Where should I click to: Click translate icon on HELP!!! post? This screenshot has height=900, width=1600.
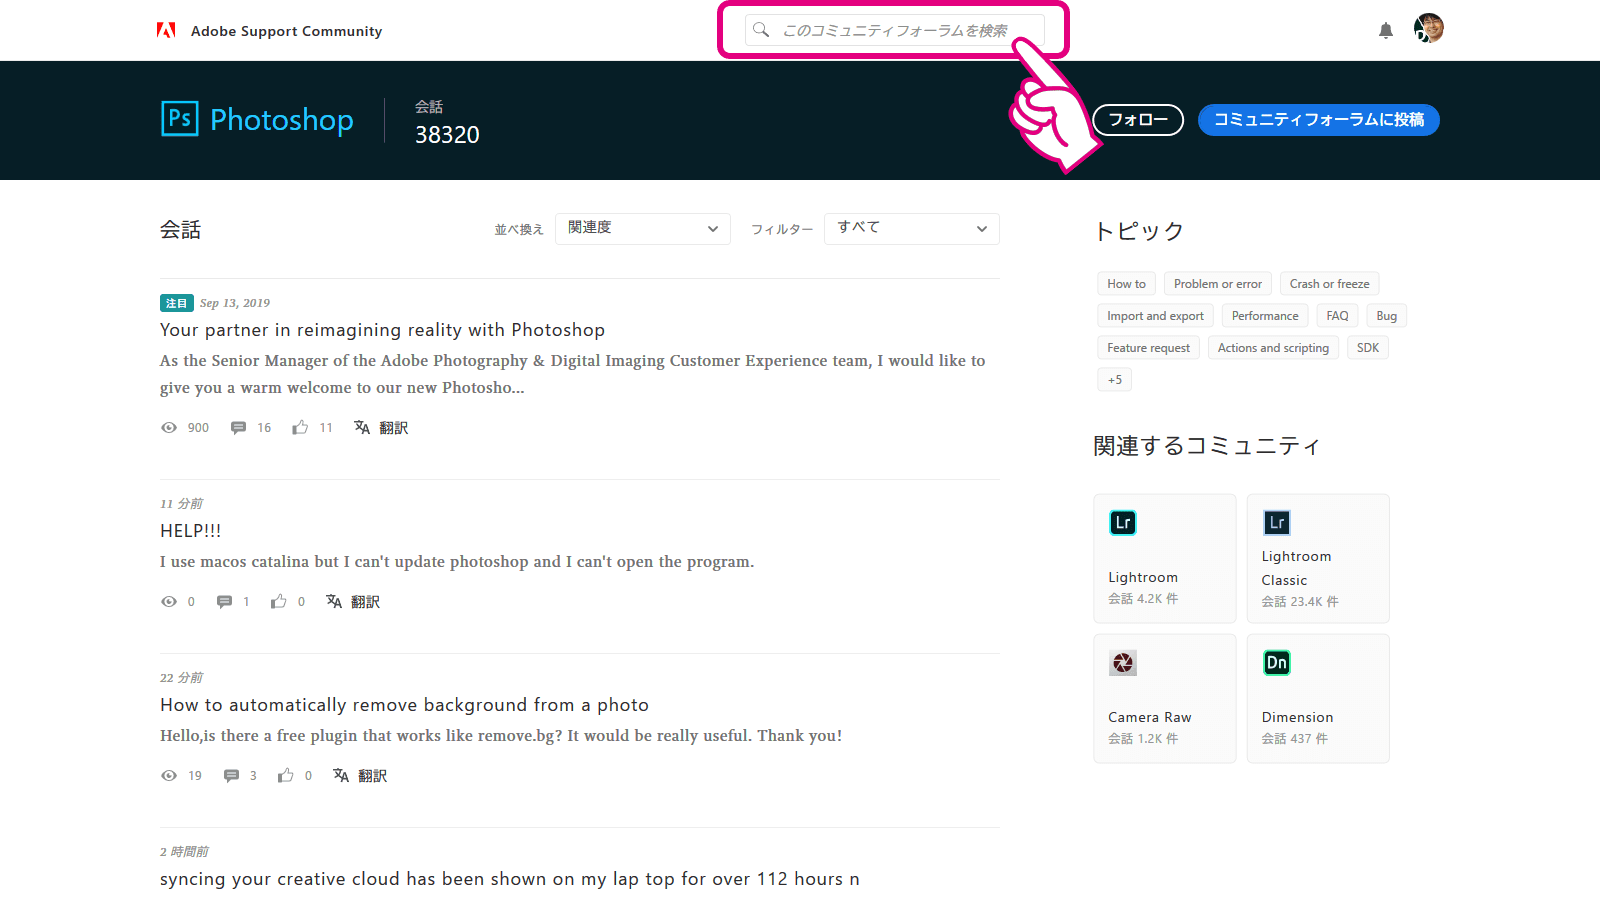(334, 601)
